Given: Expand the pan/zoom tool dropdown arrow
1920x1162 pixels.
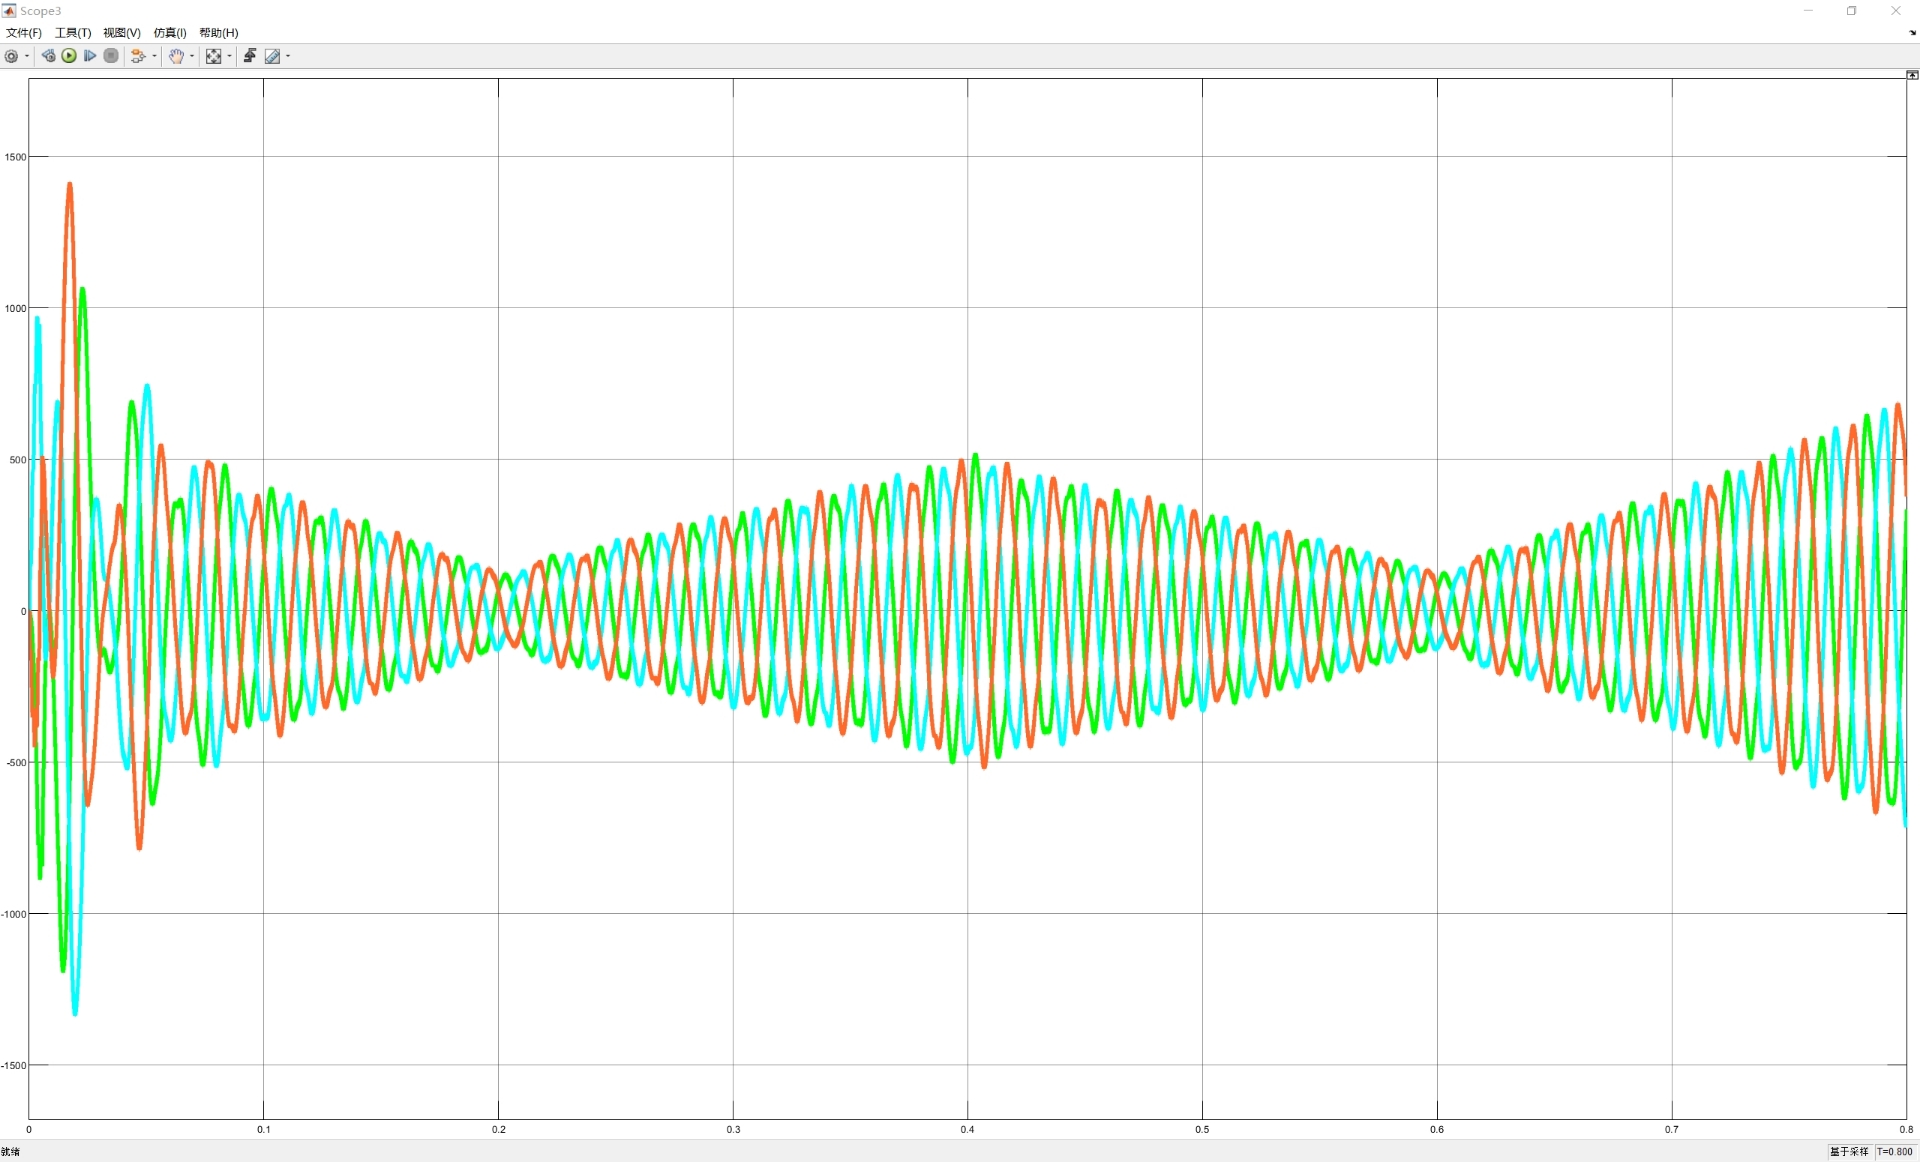Looking at the screenshot, I should pyautogui.click(x=192, y=56).
